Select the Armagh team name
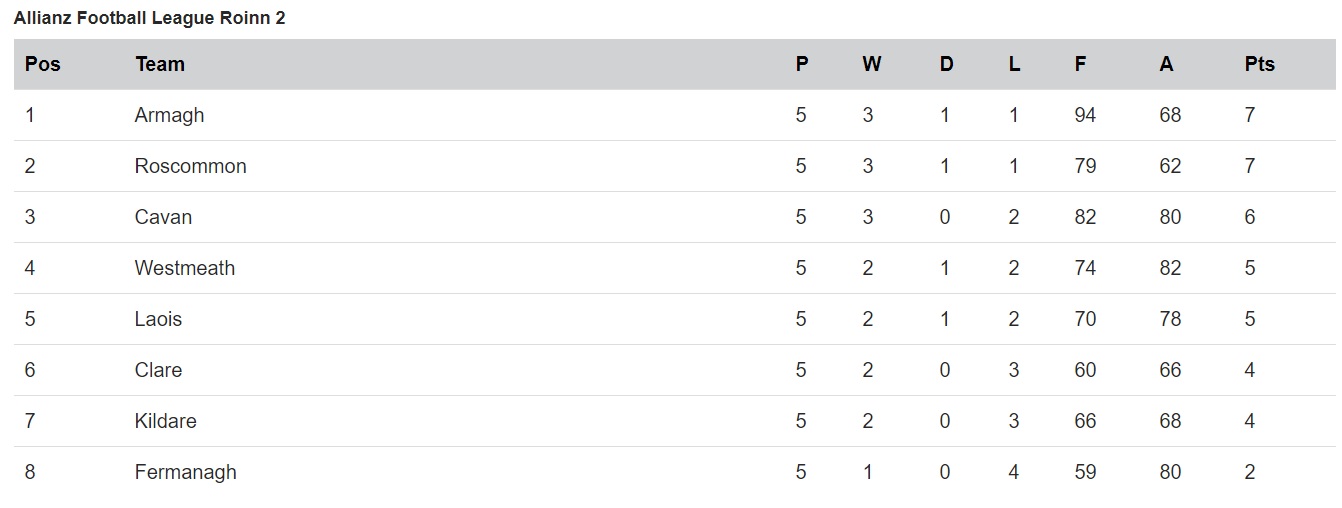The image size is (1342, 508). [x=169, y=116]
